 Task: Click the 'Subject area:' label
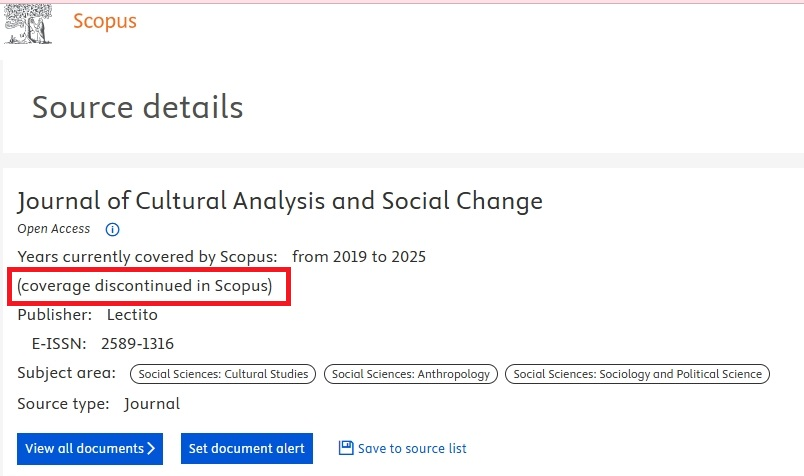coord(67,373)
